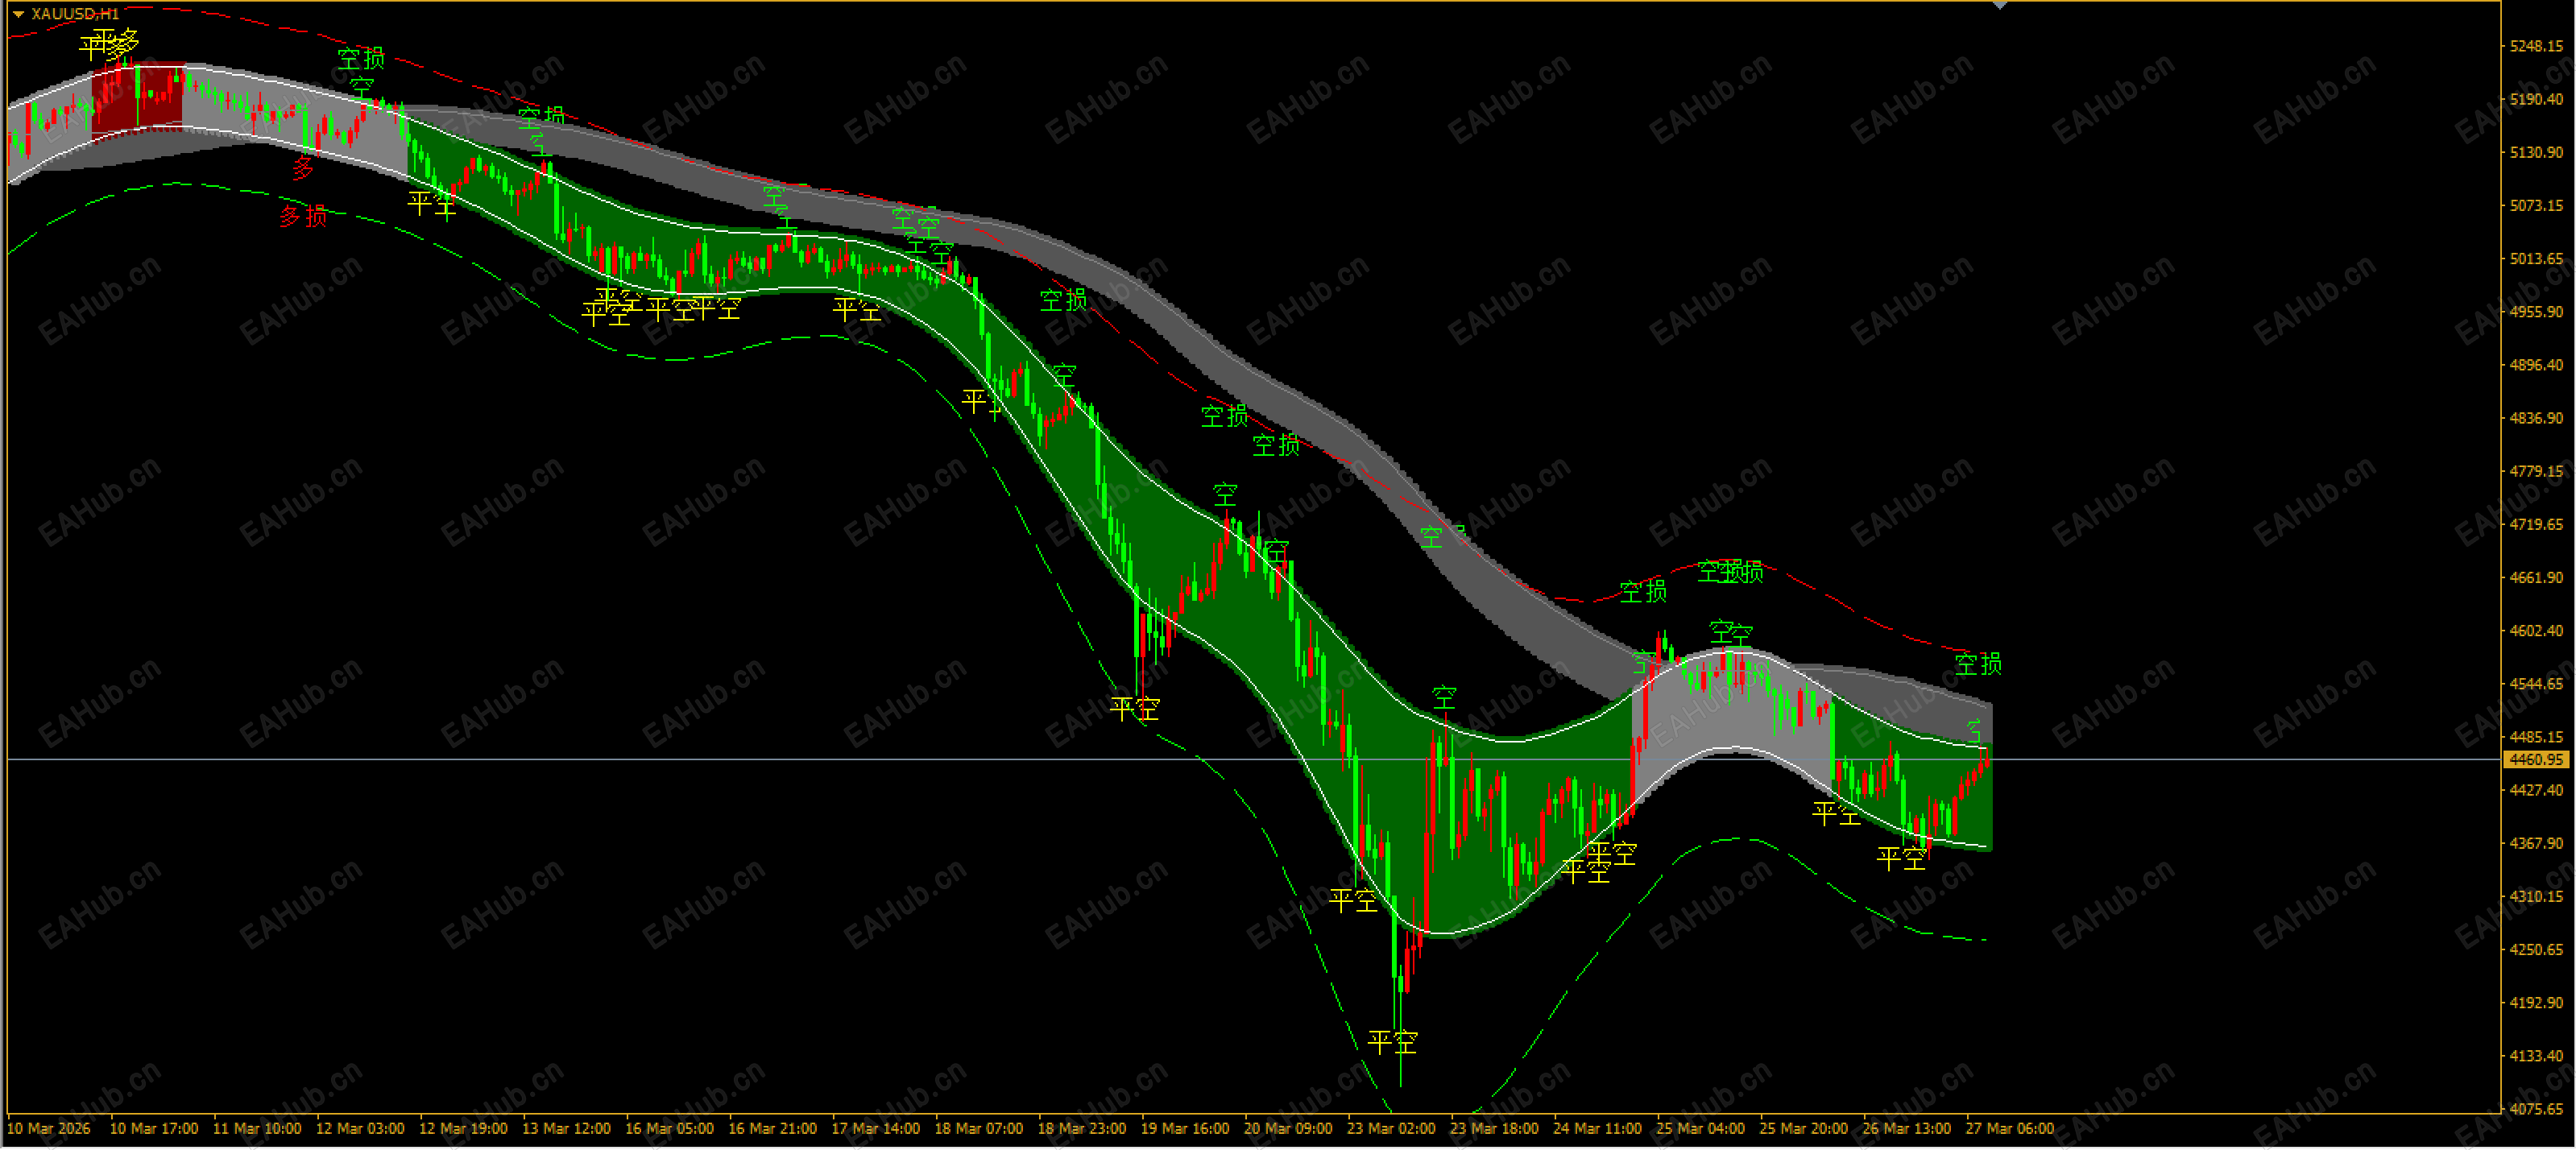Select the lowest yellow 平空 label on chart

(1392, 1043)
